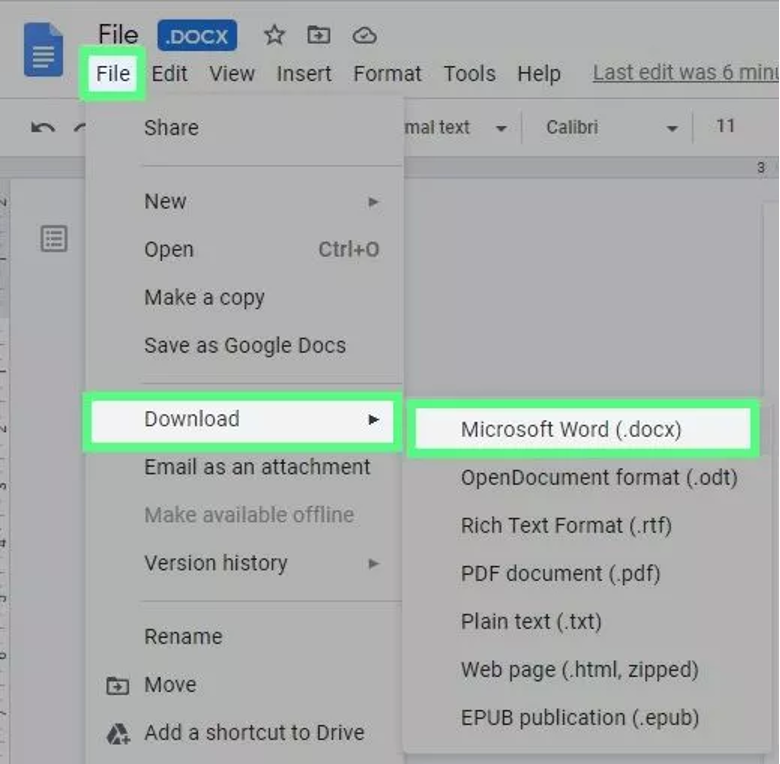Open the paragraph style dropdown
The width and height of the screenshot is (780, 764).
click(x=456, y=127)
